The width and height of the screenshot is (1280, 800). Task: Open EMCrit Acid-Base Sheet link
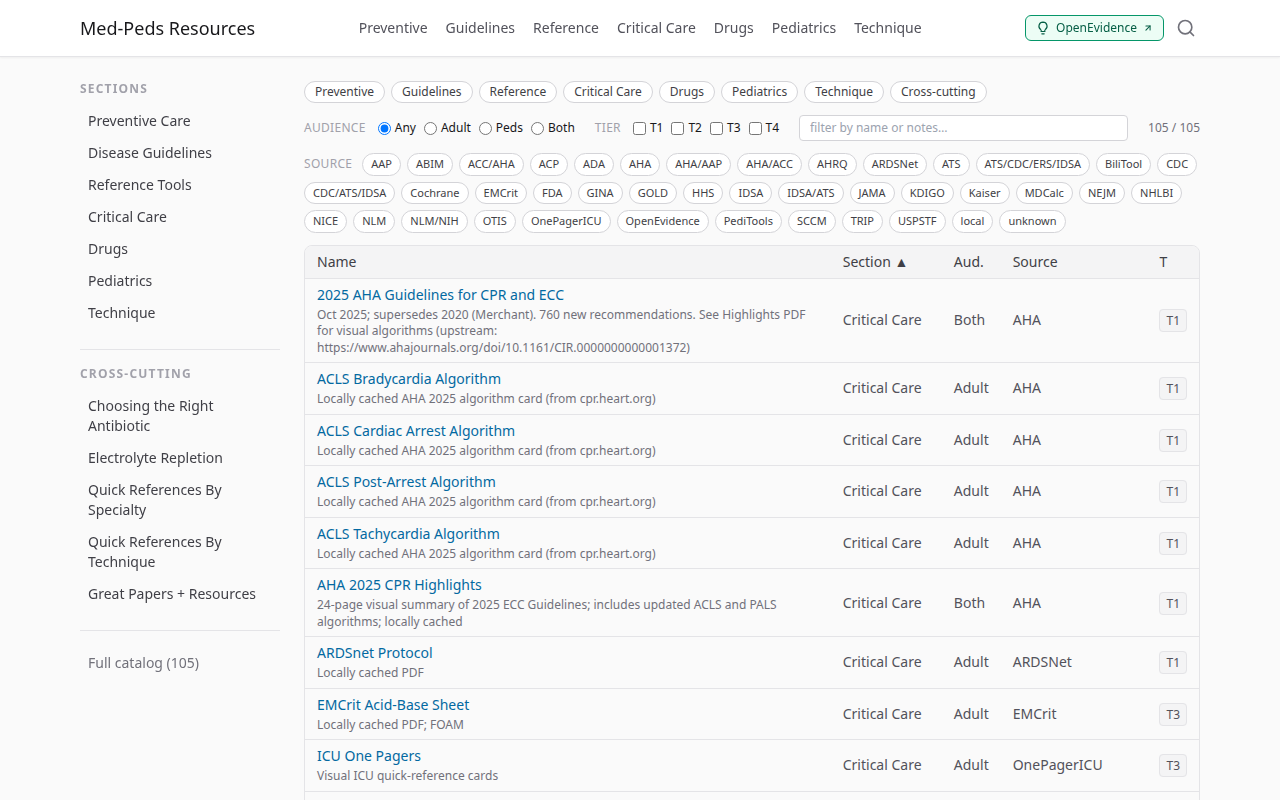(x=393, y=705)
